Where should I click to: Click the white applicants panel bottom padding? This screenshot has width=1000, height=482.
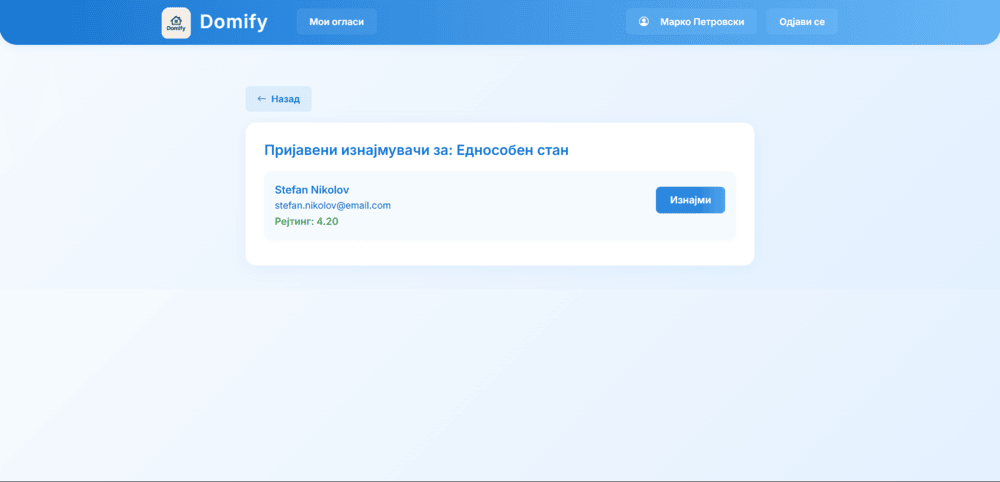[500, 253]
